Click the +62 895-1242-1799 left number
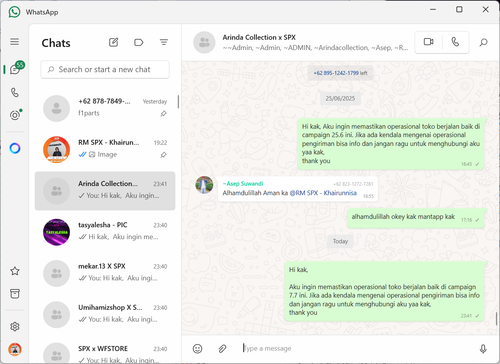 pos(336,73)
